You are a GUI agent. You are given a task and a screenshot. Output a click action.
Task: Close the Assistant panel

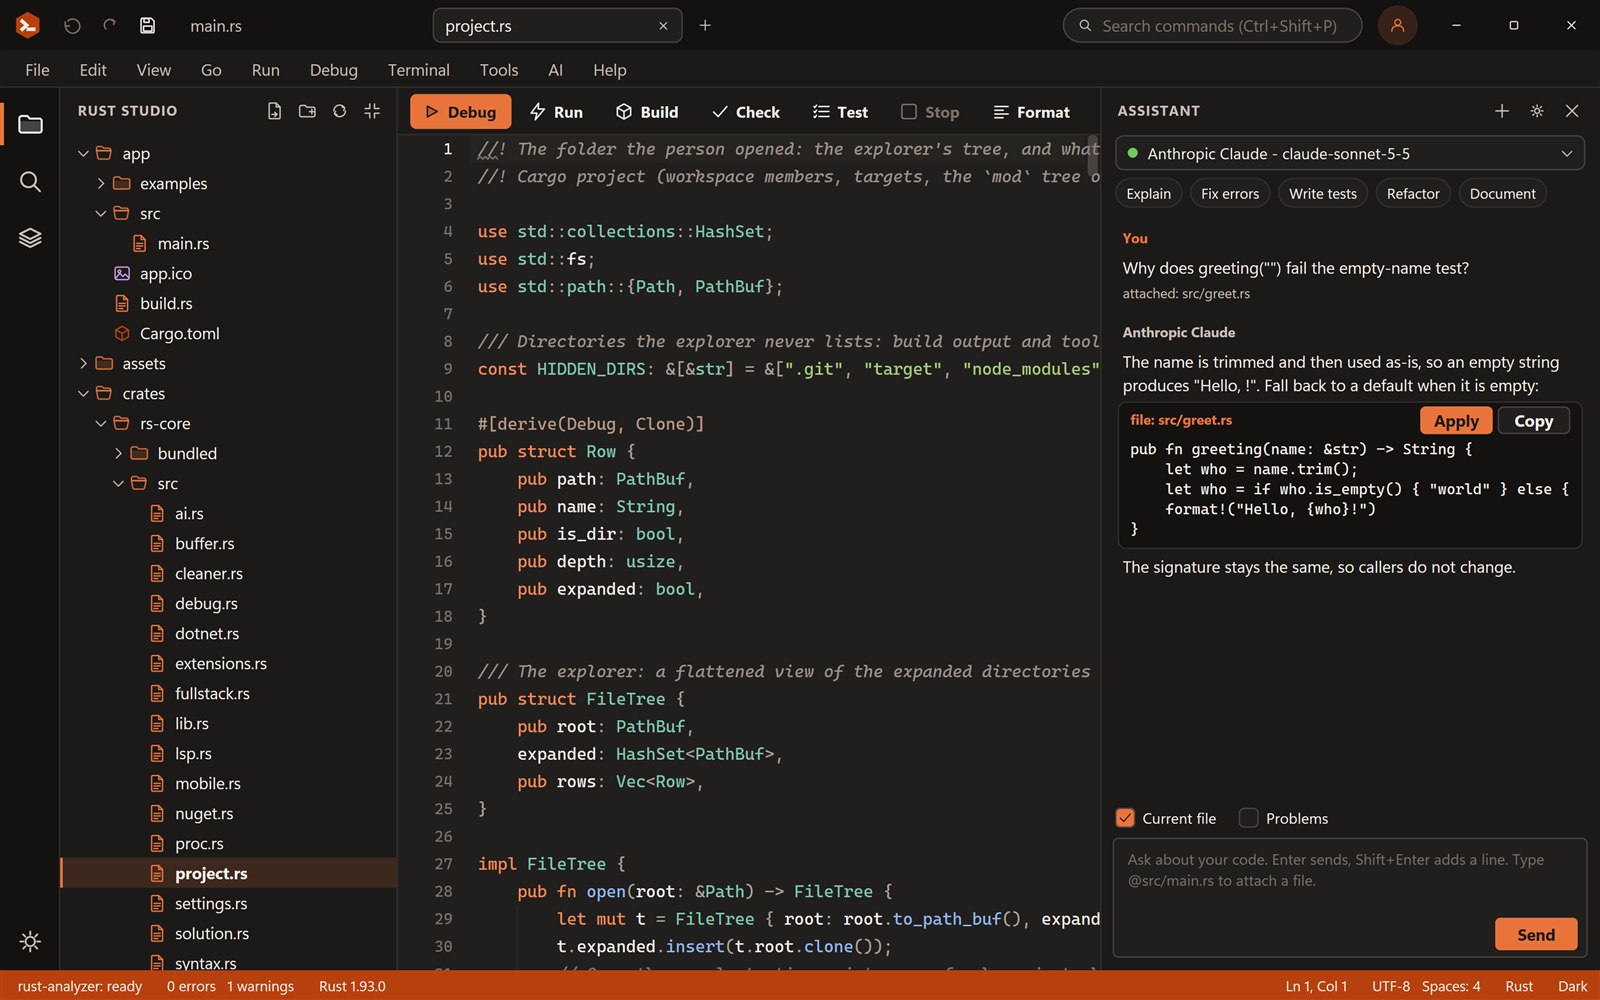point(1572,111)
